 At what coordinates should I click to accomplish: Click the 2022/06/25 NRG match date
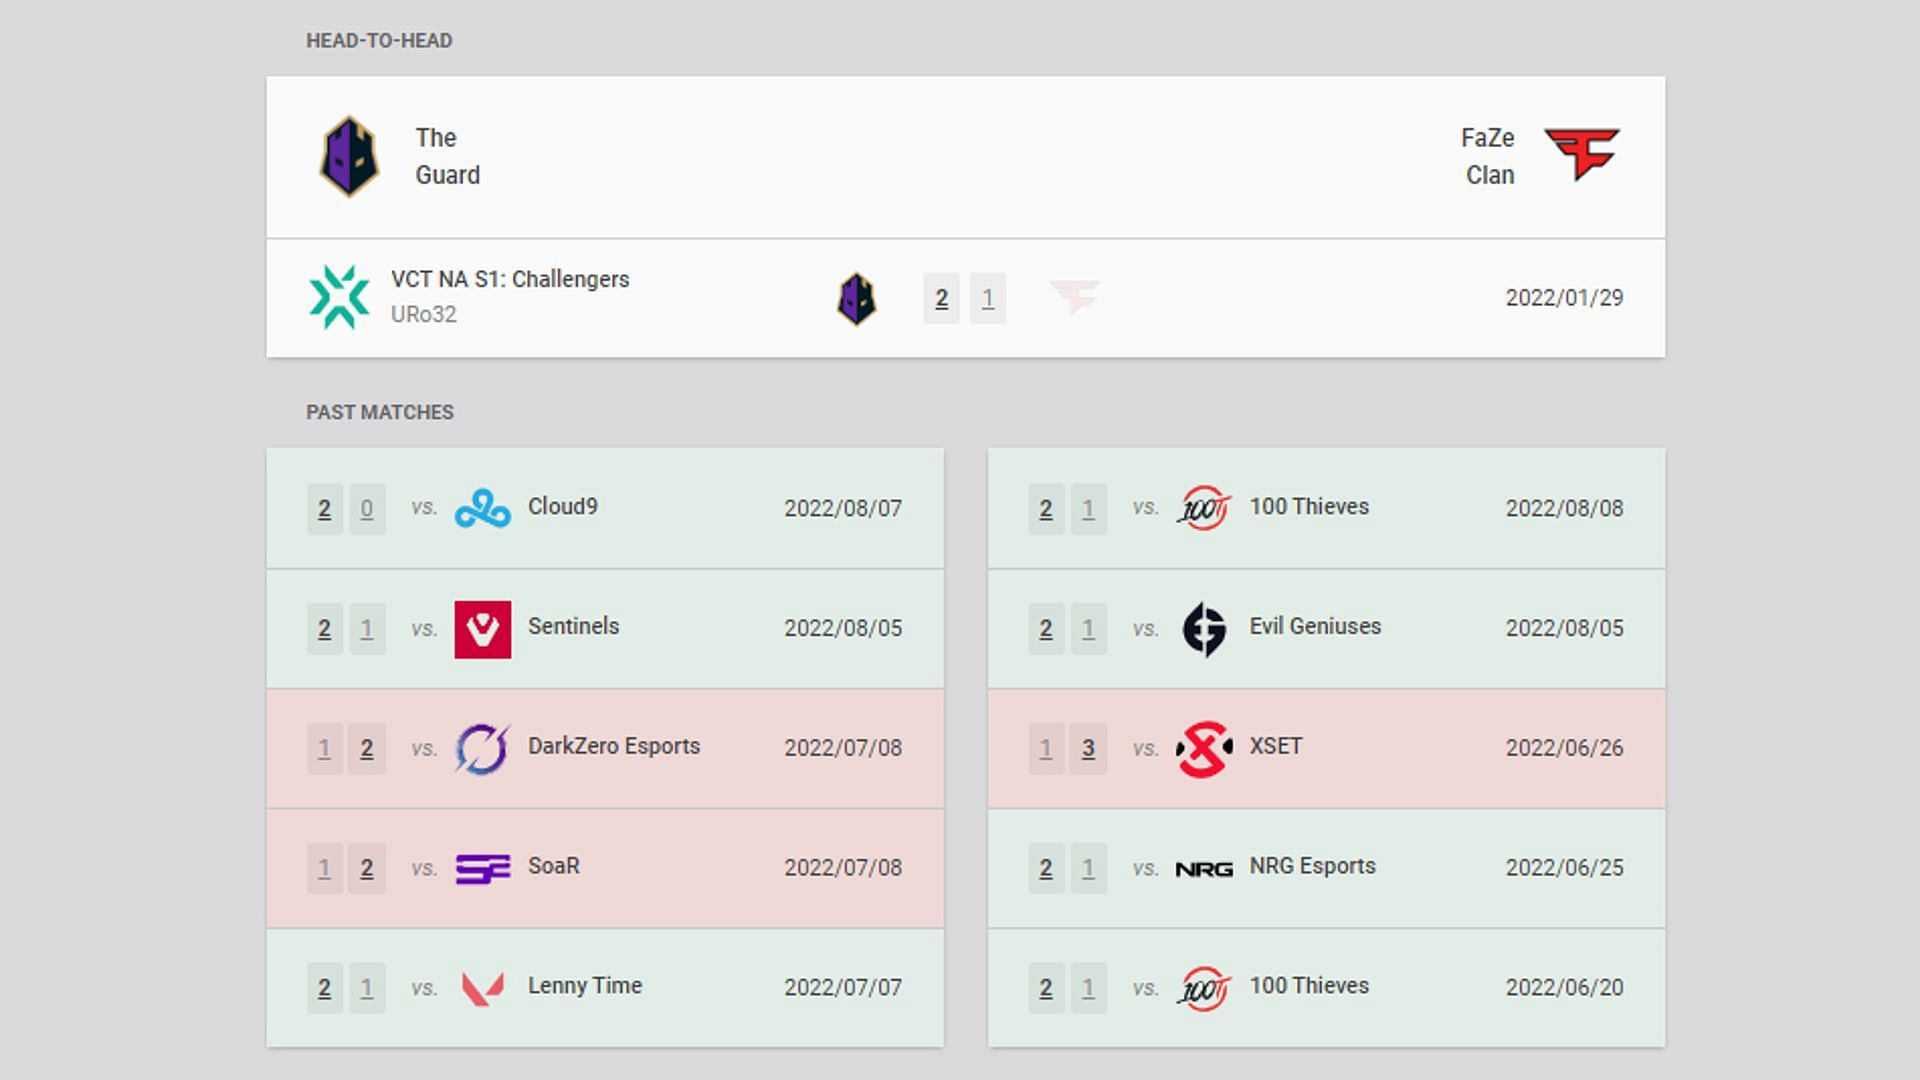pos(1564,868)
